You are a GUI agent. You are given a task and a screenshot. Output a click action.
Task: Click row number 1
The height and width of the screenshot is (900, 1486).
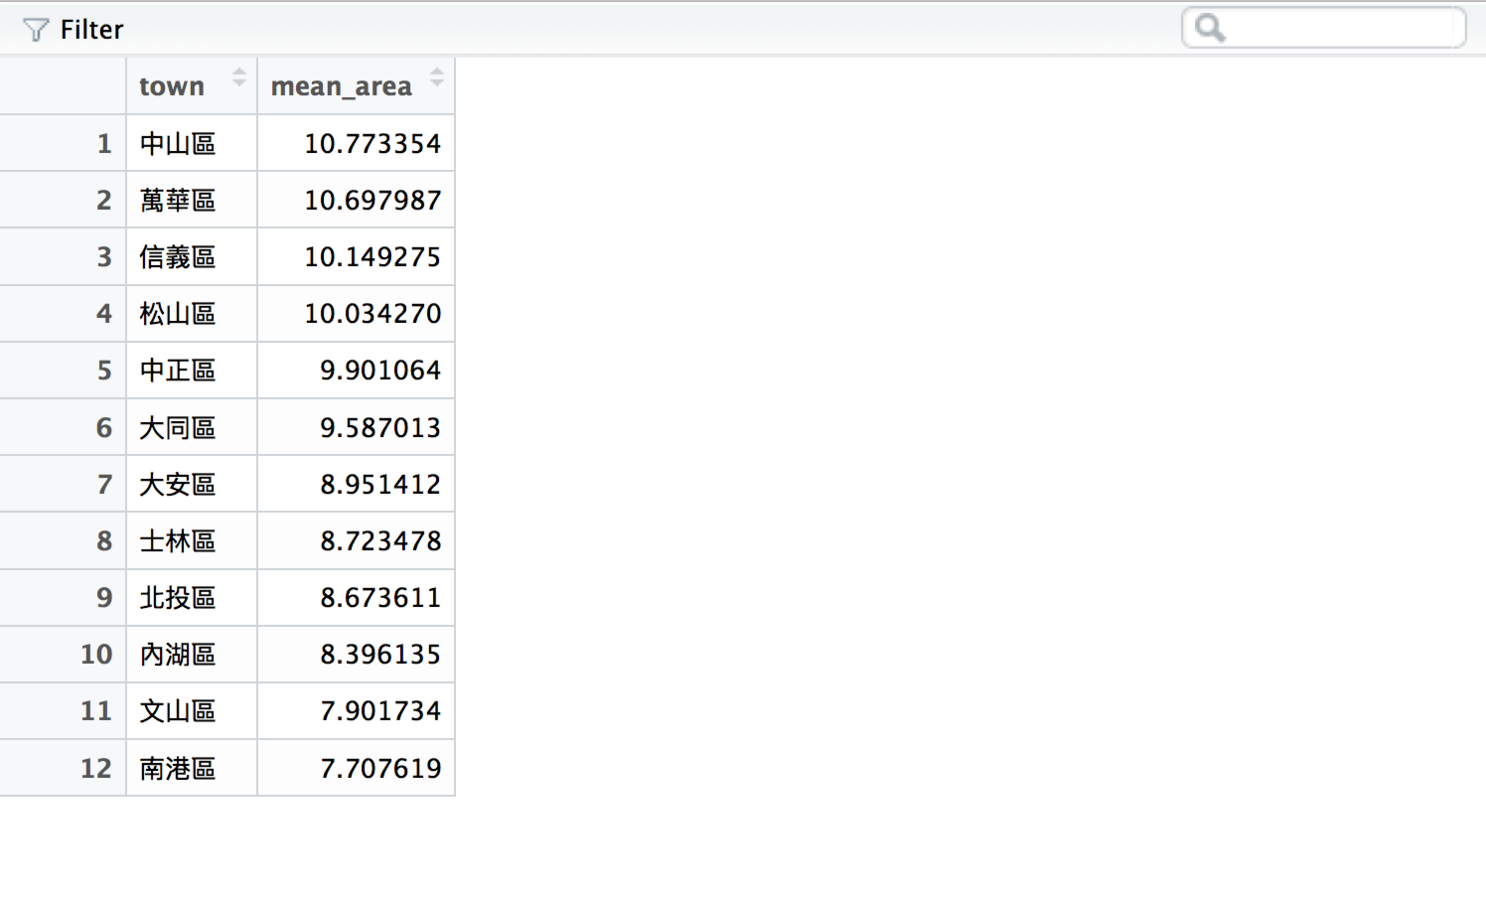click(x=104, y=144)
